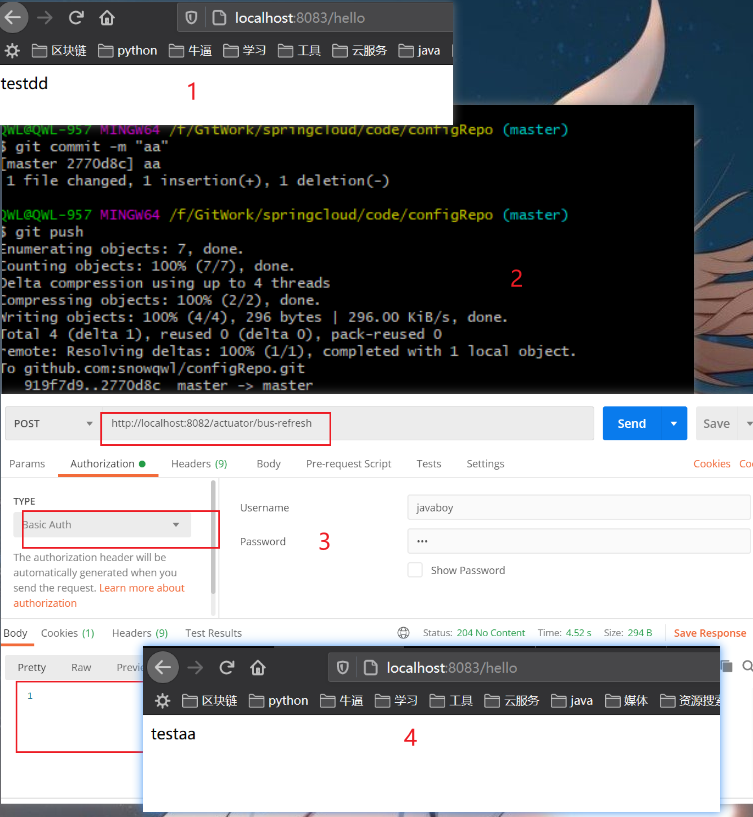753x817 pixels.
Task: Reload the bottom browser page
Action: pyautogui.click(x=227, y=667)
